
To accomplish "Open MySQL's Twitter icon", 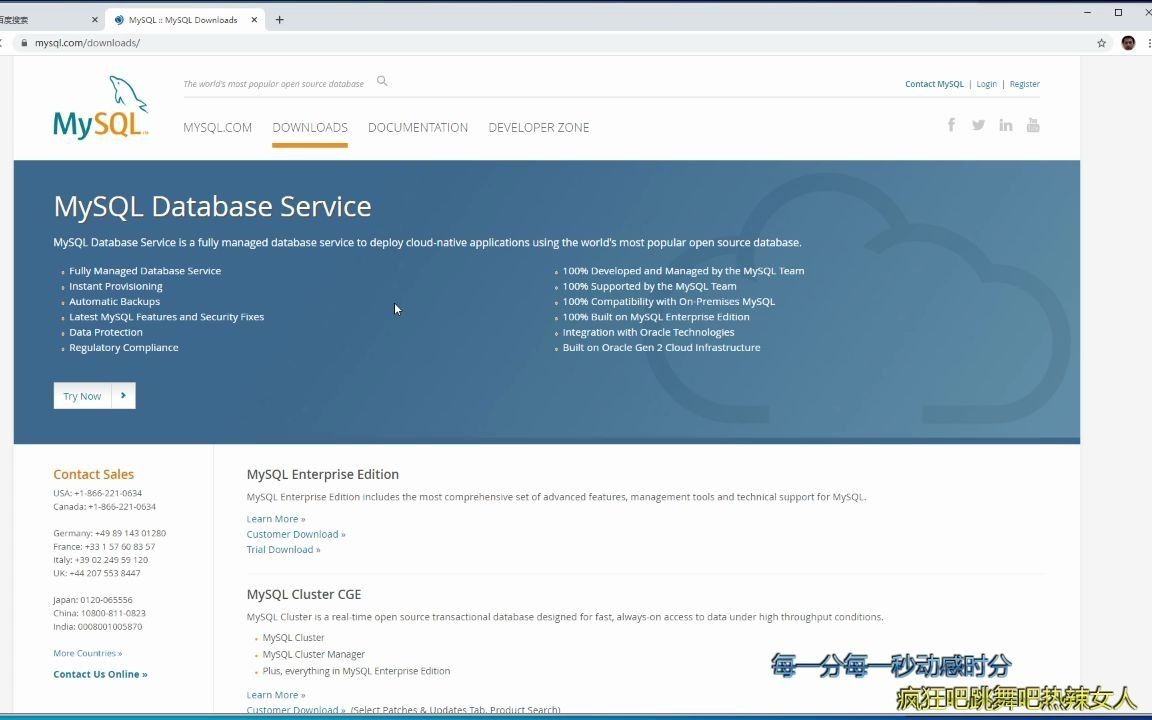I will 978,124.
